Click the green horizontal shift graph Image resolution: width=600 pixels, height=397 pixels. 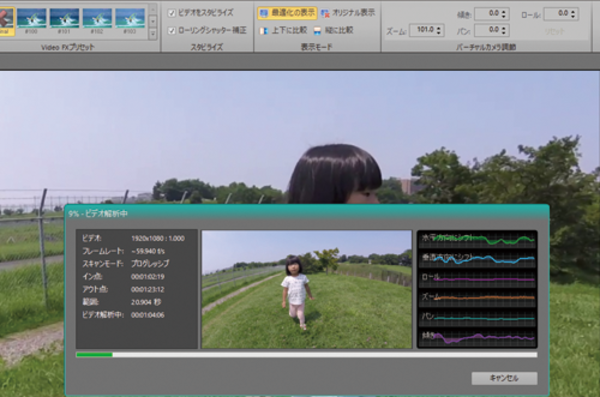click(477, 240)
